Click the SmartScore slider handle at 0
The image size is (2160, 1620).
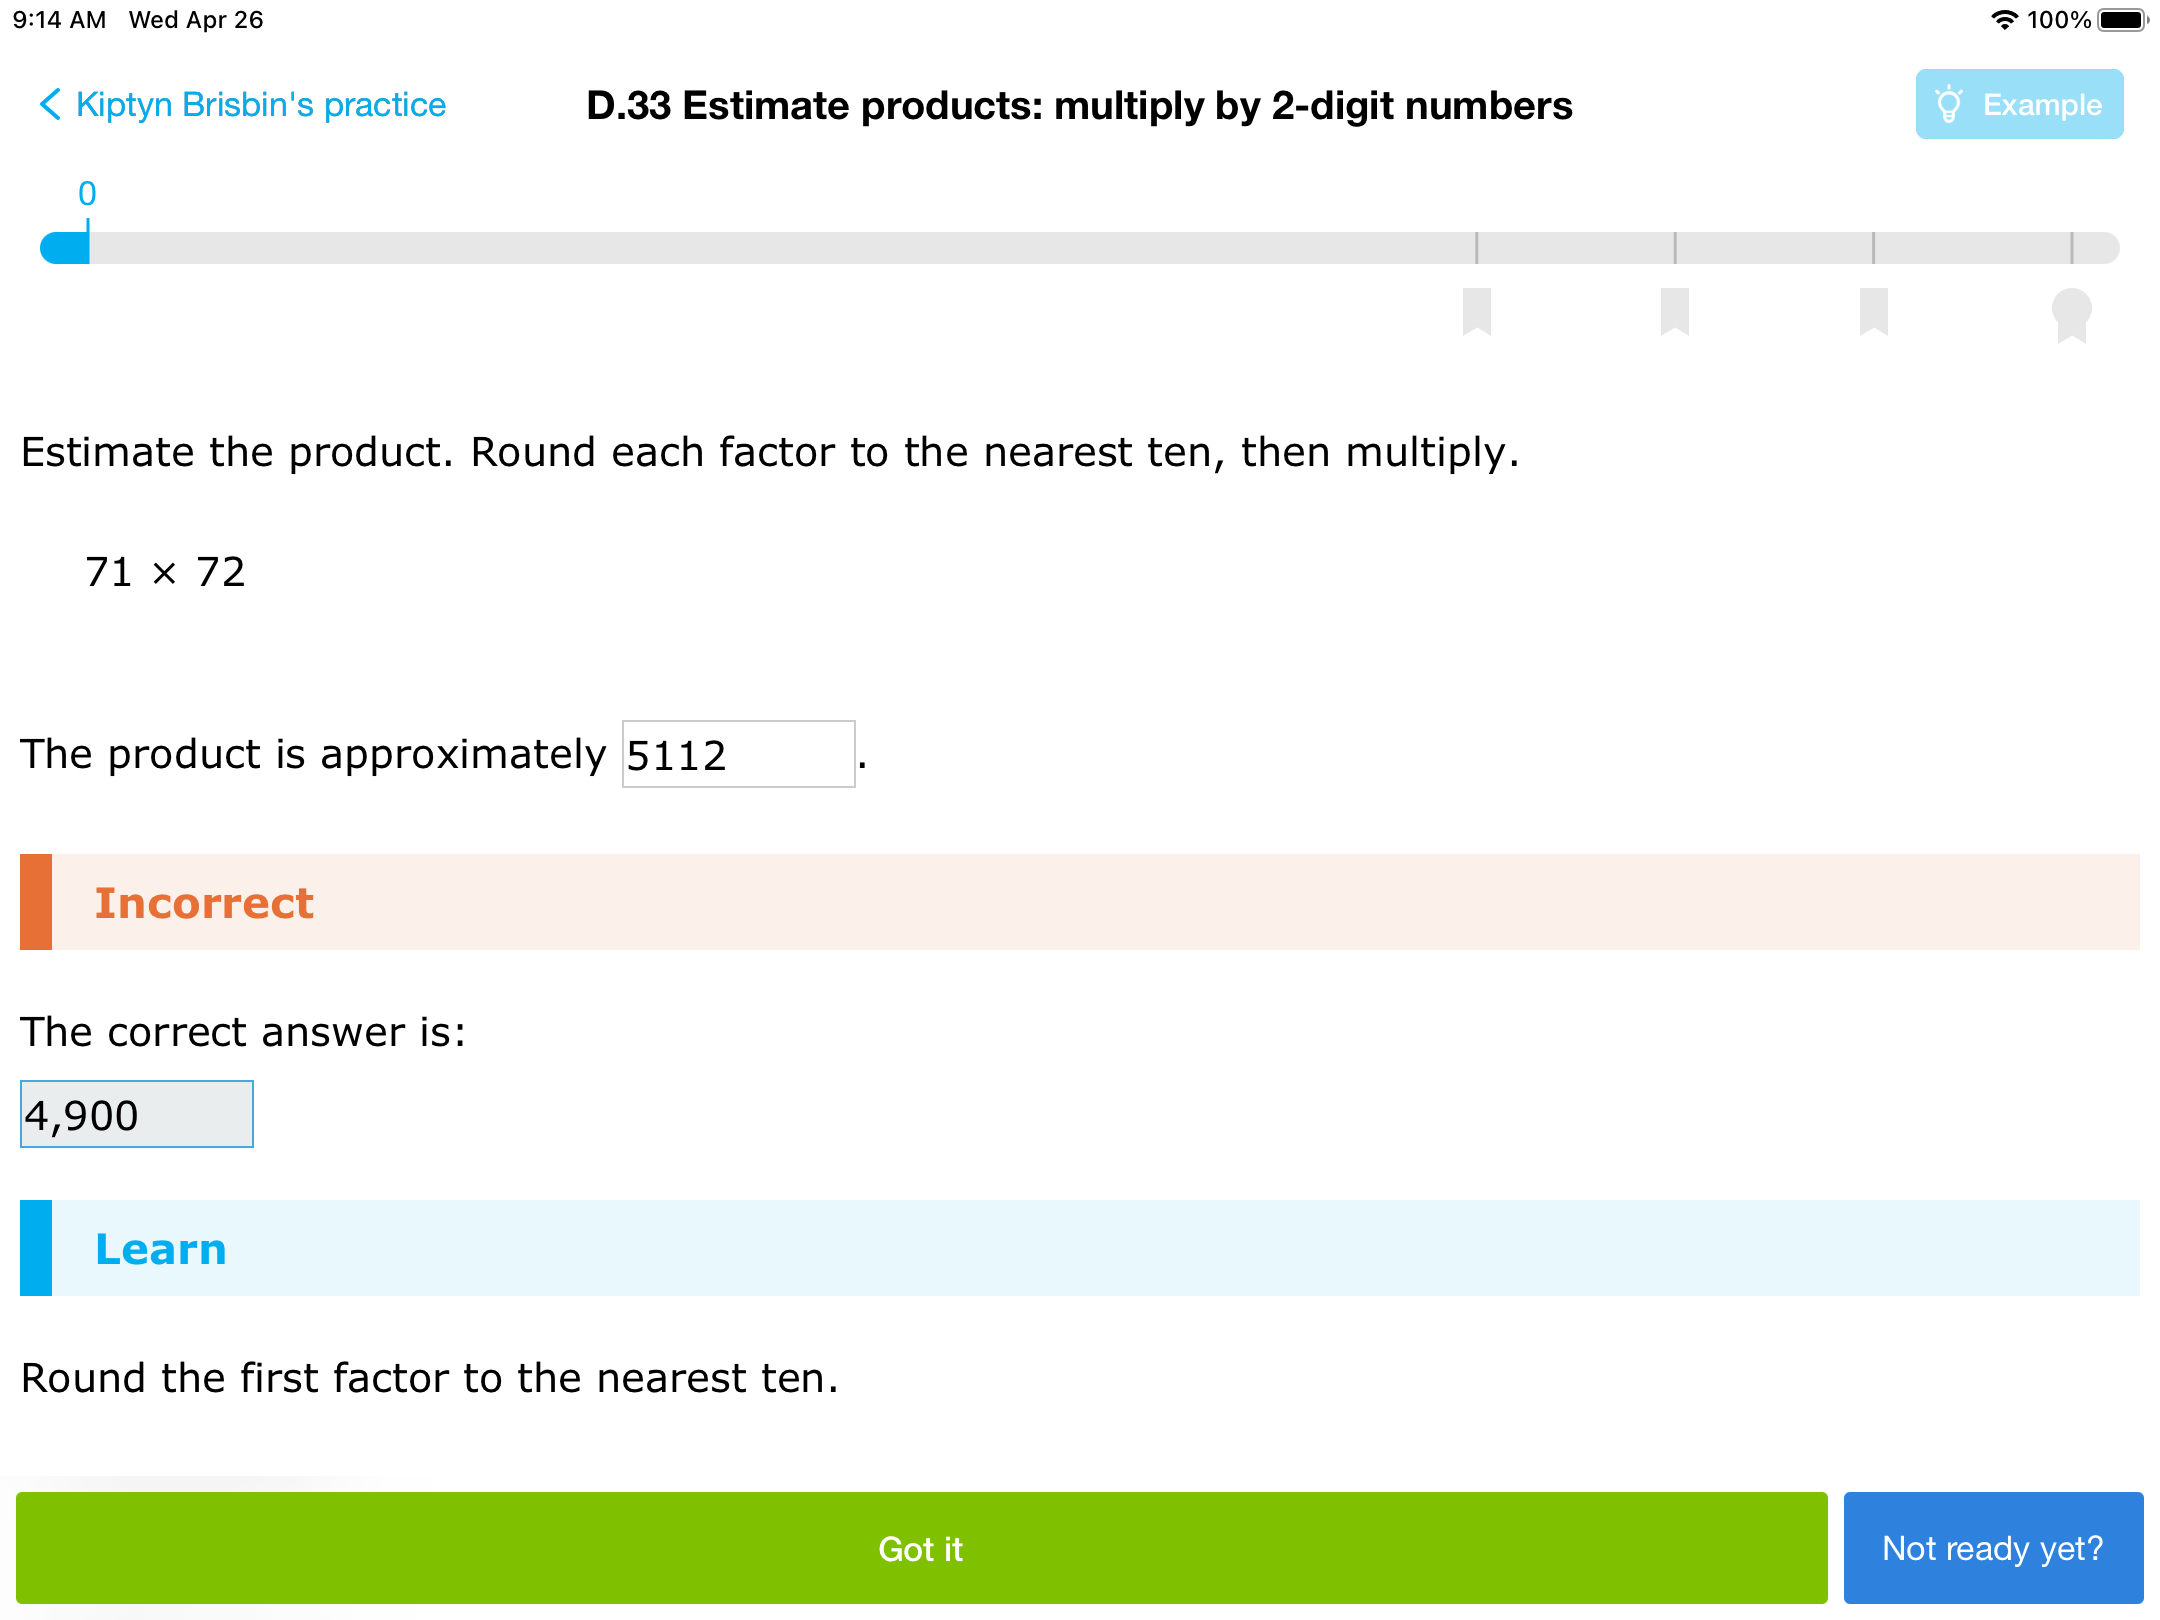(64, 246)
